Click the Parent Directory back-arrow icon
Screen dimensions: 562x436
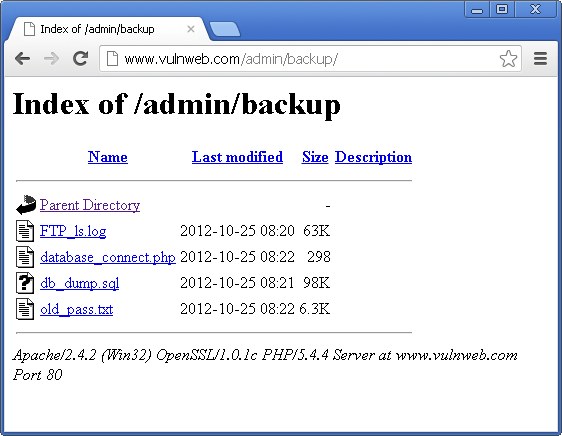point(26,205)
